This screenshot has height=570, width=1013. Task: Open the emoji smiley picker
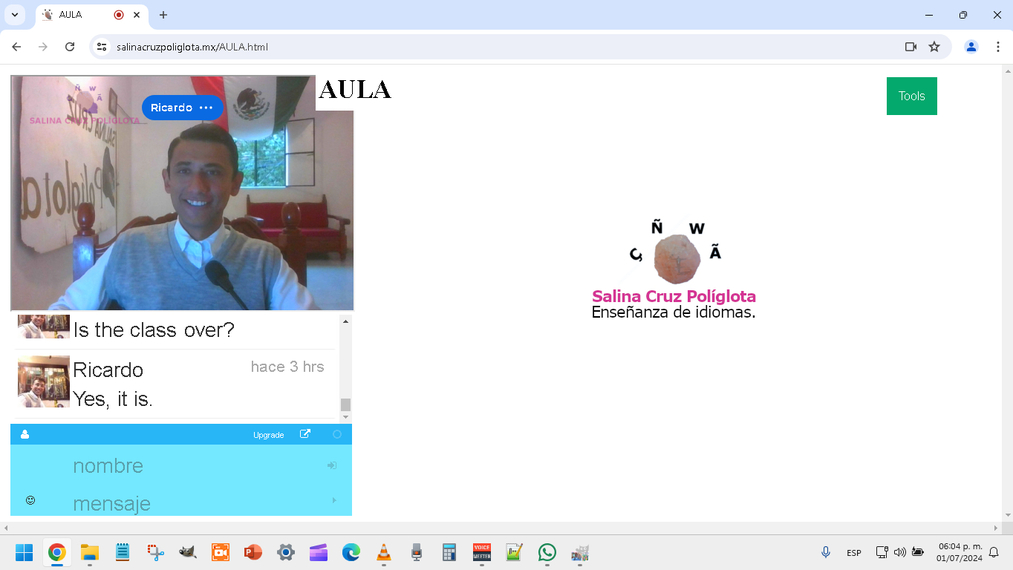(30, 500)
